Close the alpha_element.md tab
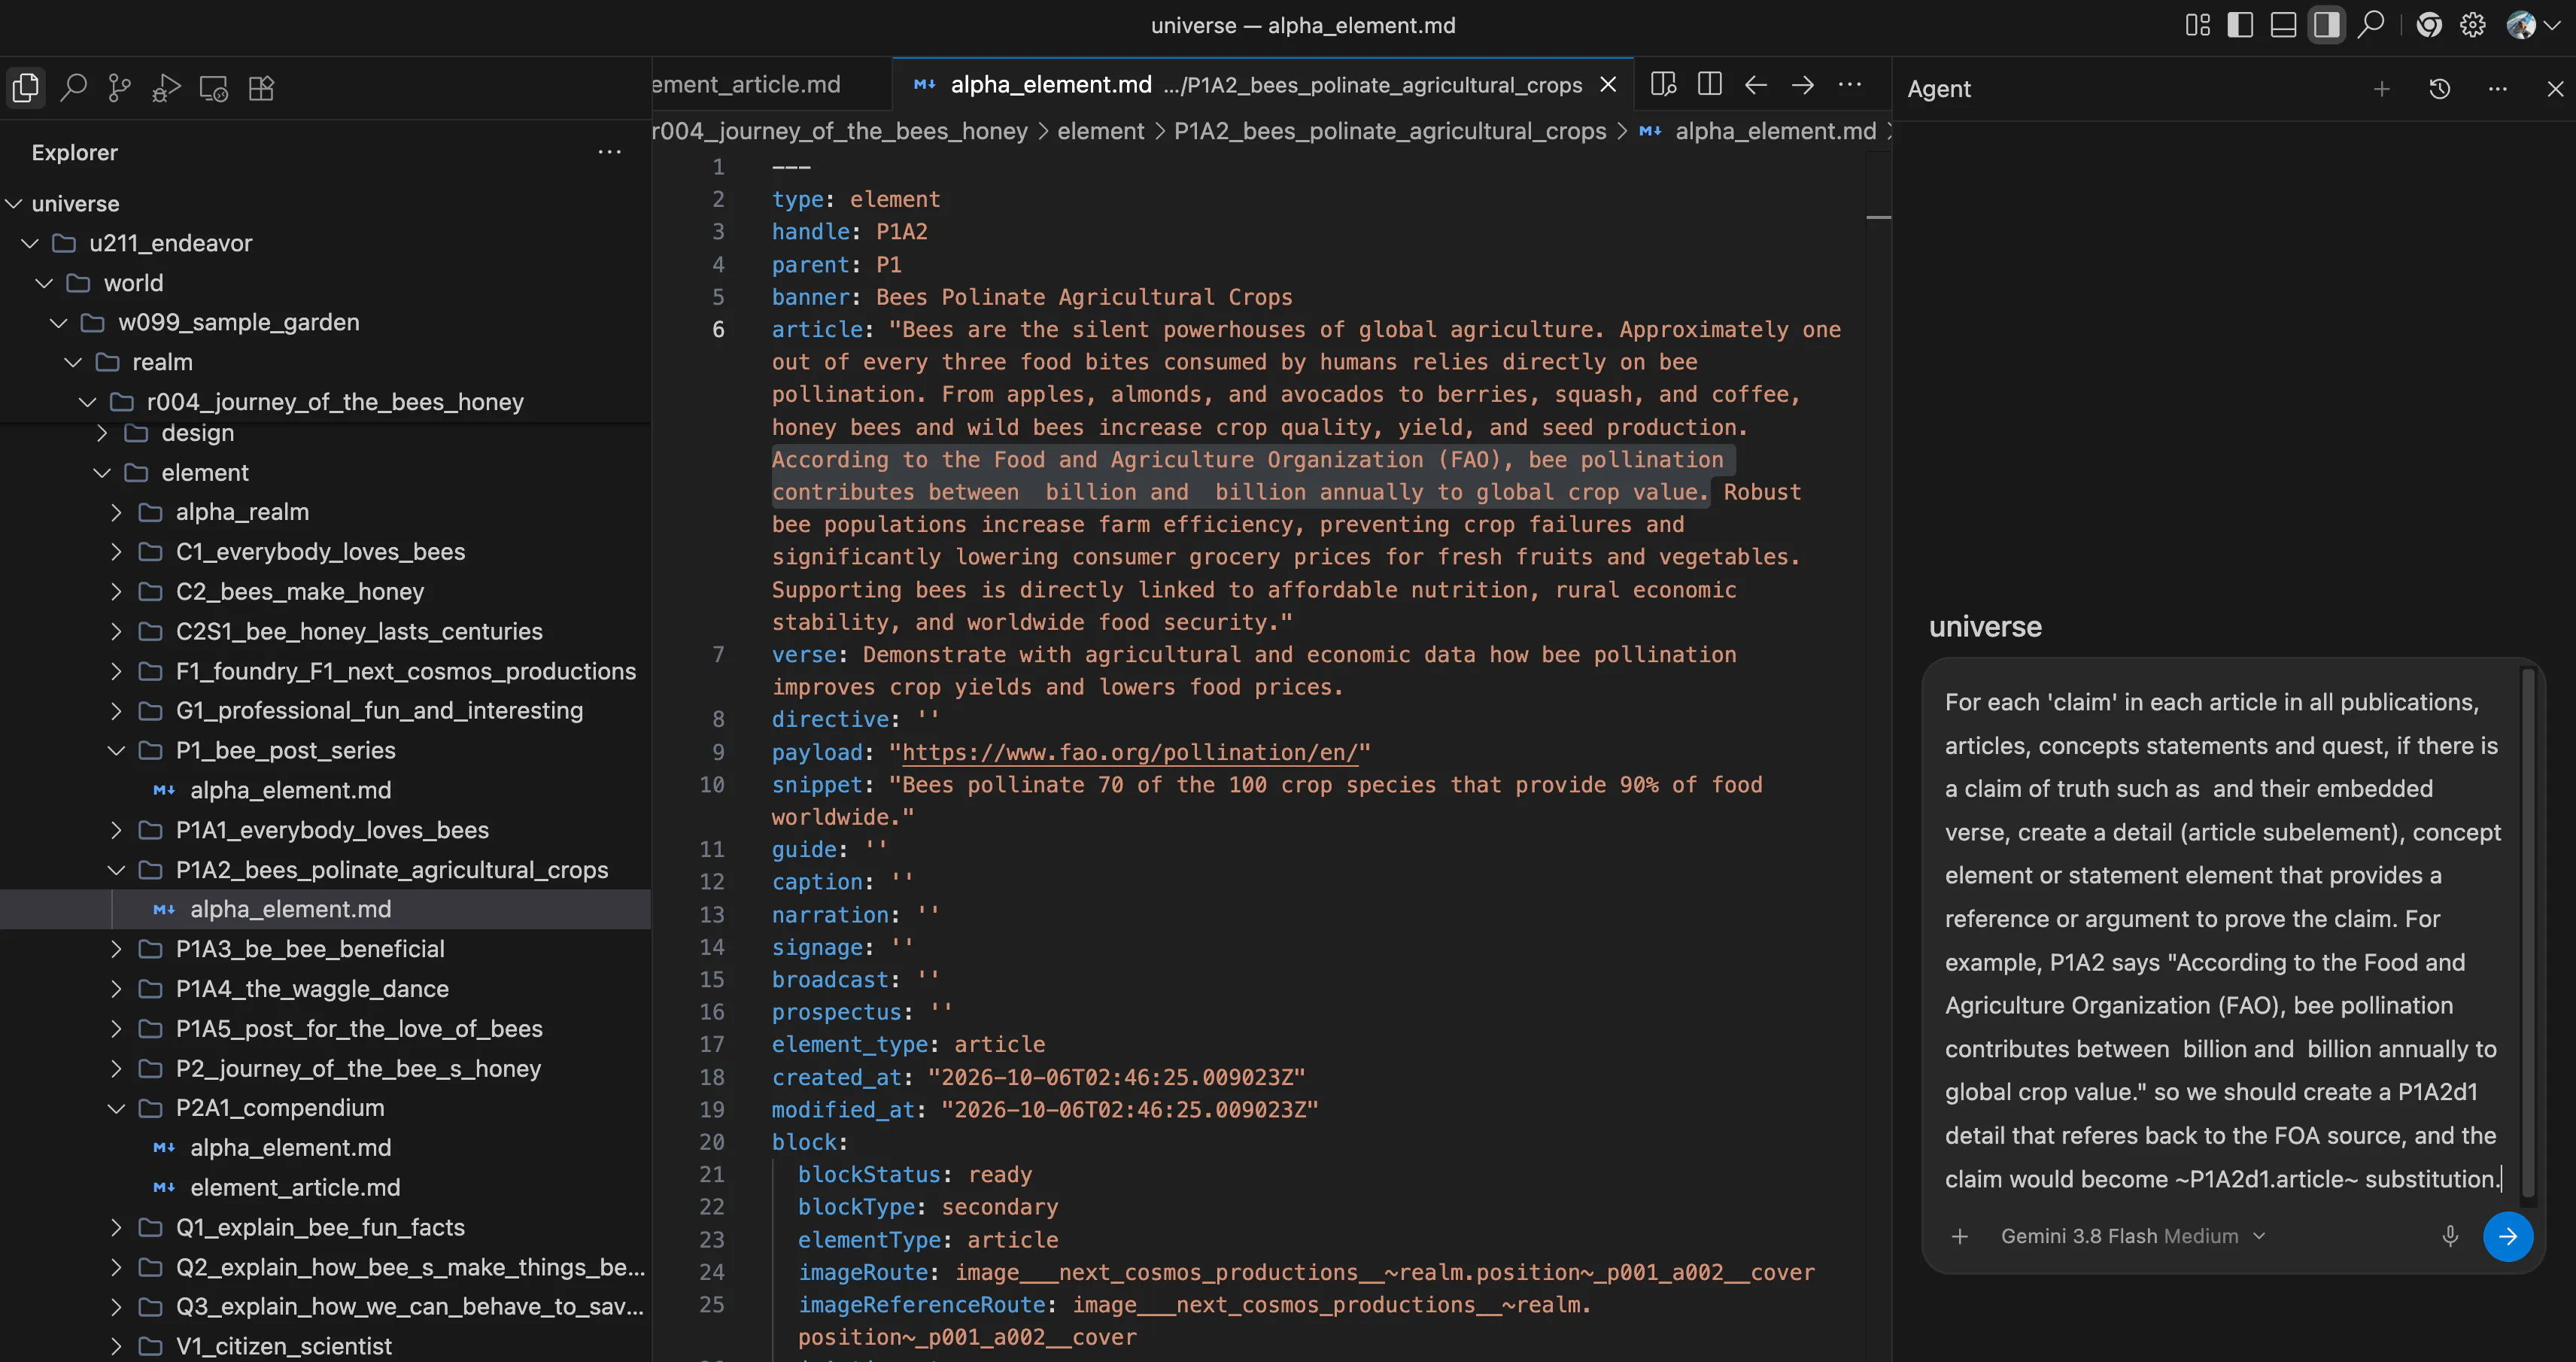This screenshot has width=2576, height=1362. 1608,85
